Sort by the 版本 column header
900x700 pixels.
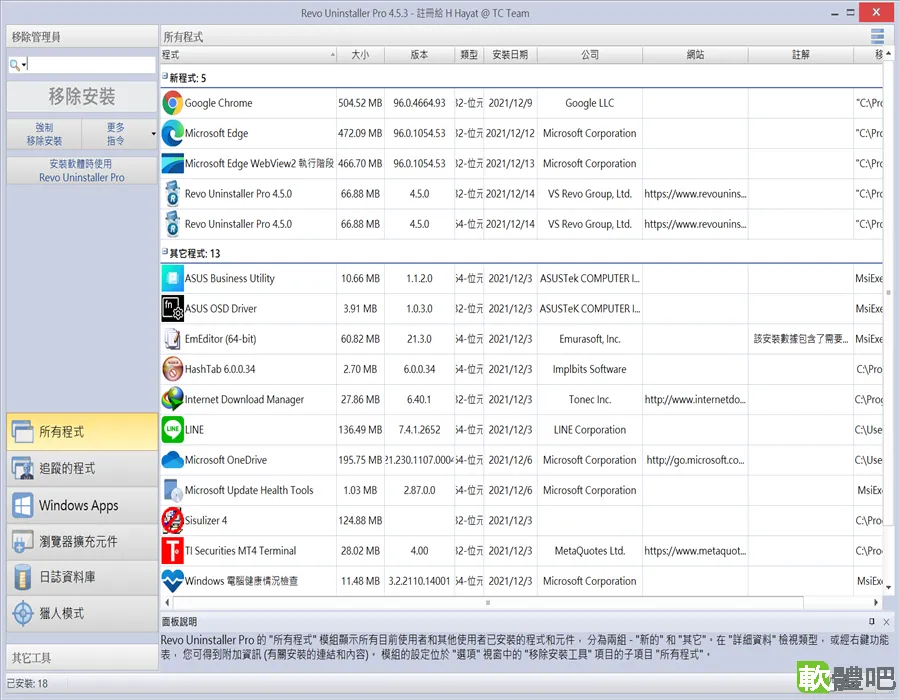(x=420, y=55)
